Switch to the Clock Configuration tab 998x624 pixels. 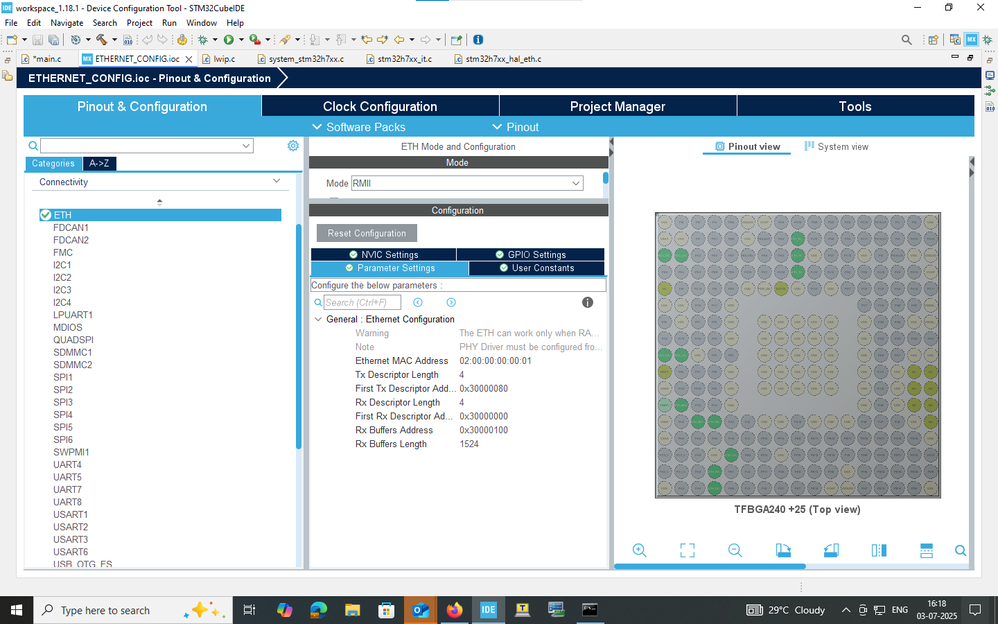point(380,106)
